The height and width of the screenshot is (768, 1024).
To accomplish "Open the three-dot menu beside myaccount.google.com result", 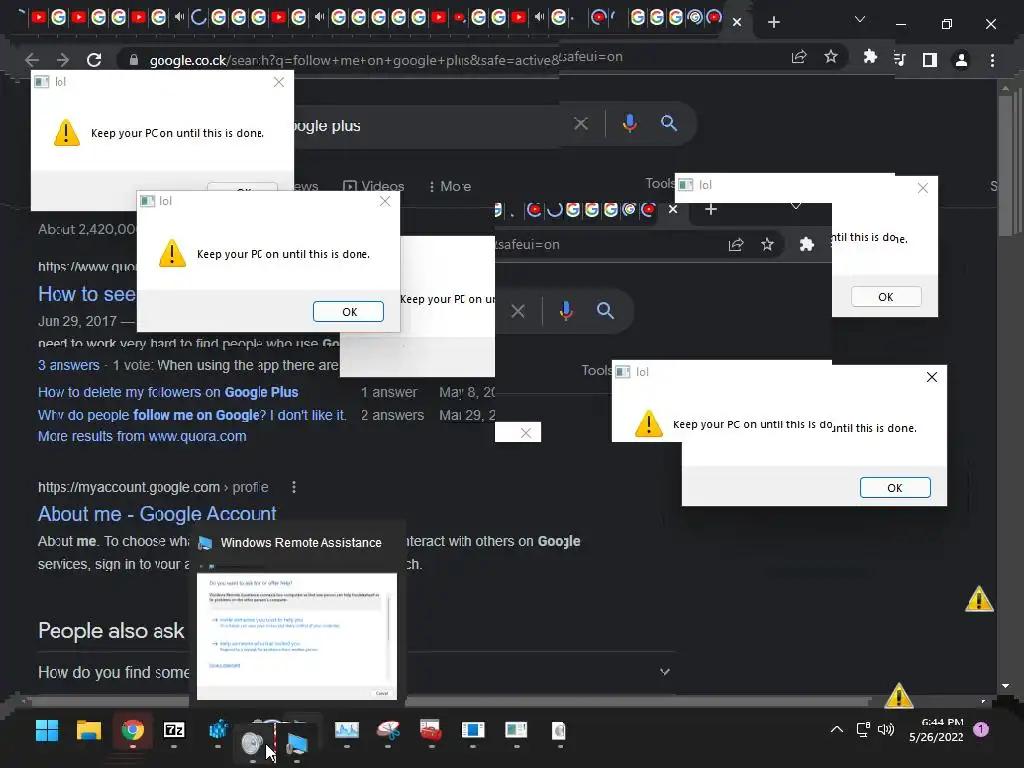I will tap(294, 487).
